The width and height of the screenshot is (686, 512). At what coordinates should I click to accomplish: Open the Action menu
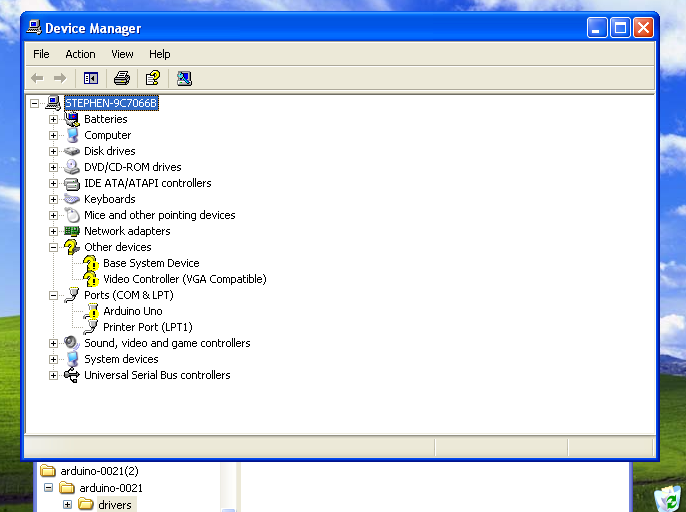(x=80, y=54)
